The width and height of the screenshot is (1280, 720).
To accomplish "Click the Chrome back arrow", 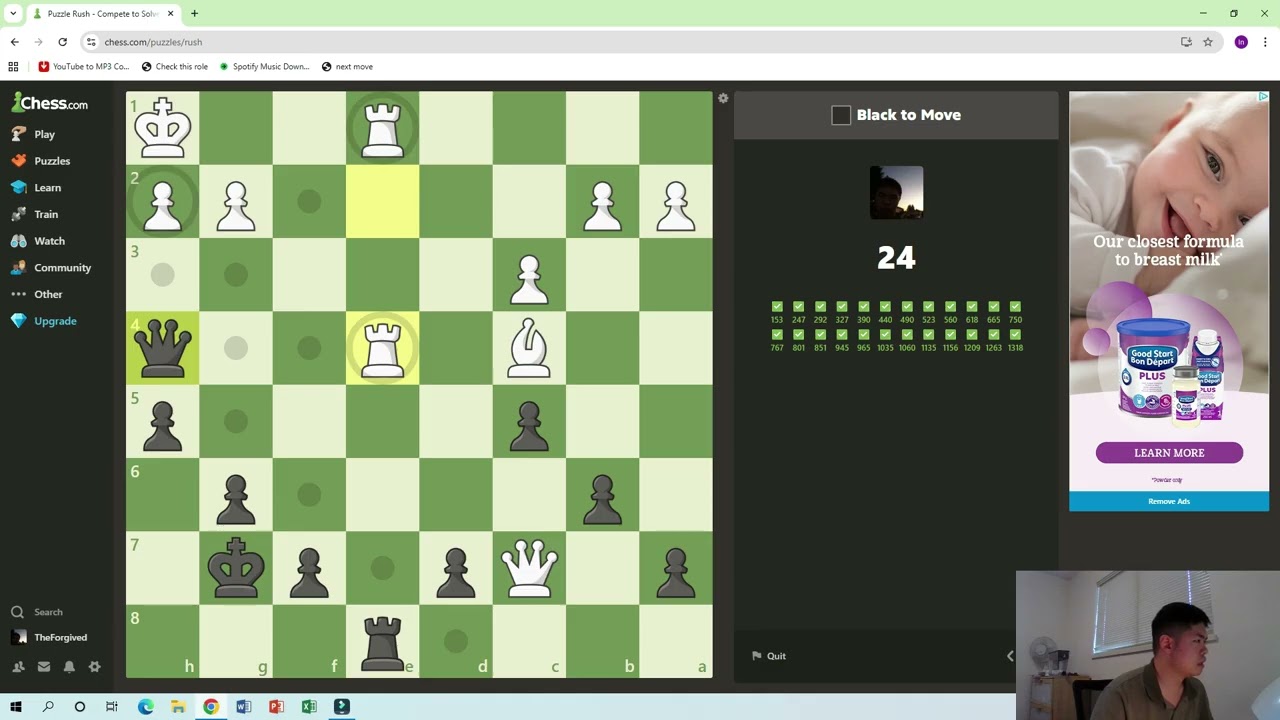I will tap(14, 42).
